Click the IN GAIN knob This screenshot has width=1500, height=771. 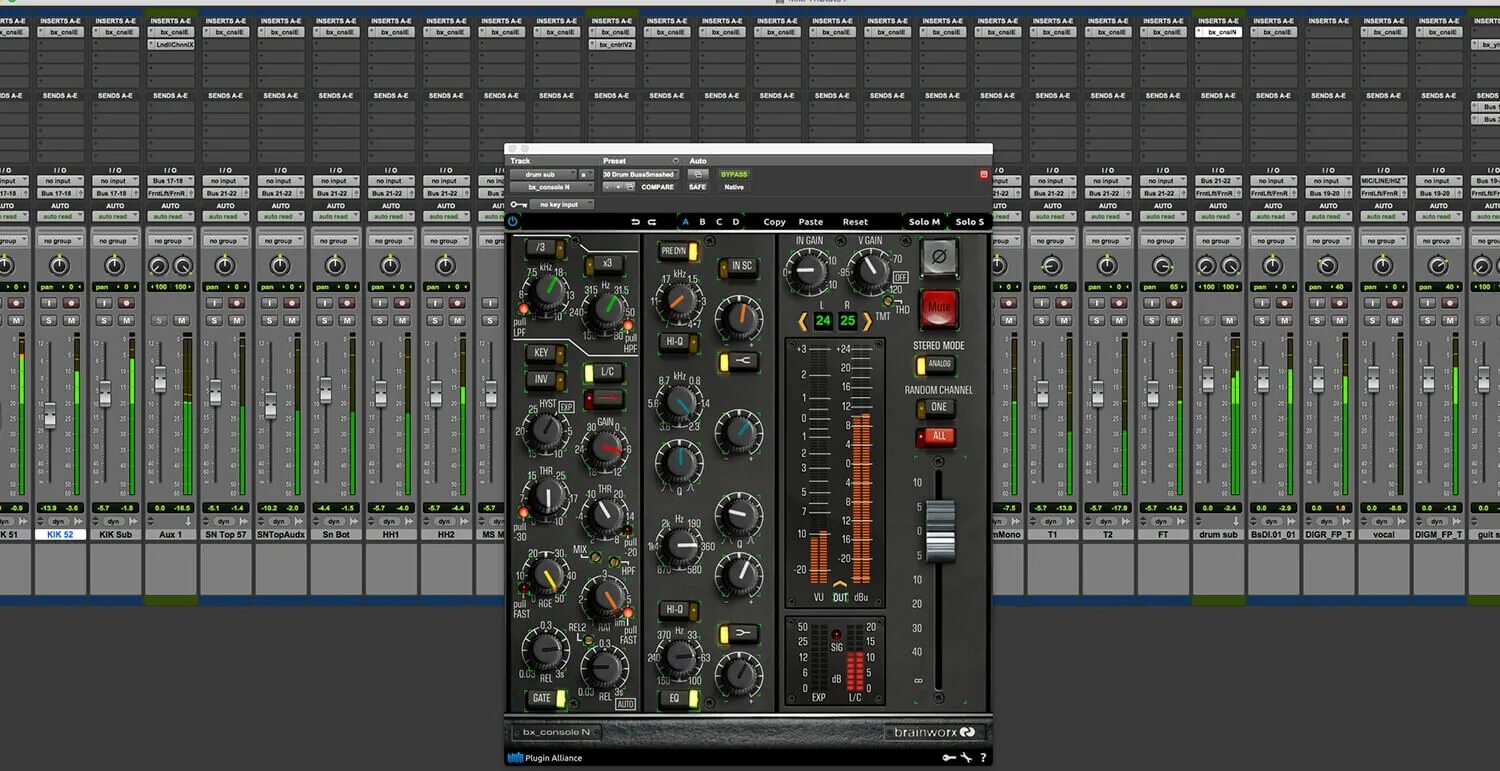[807, 270]
